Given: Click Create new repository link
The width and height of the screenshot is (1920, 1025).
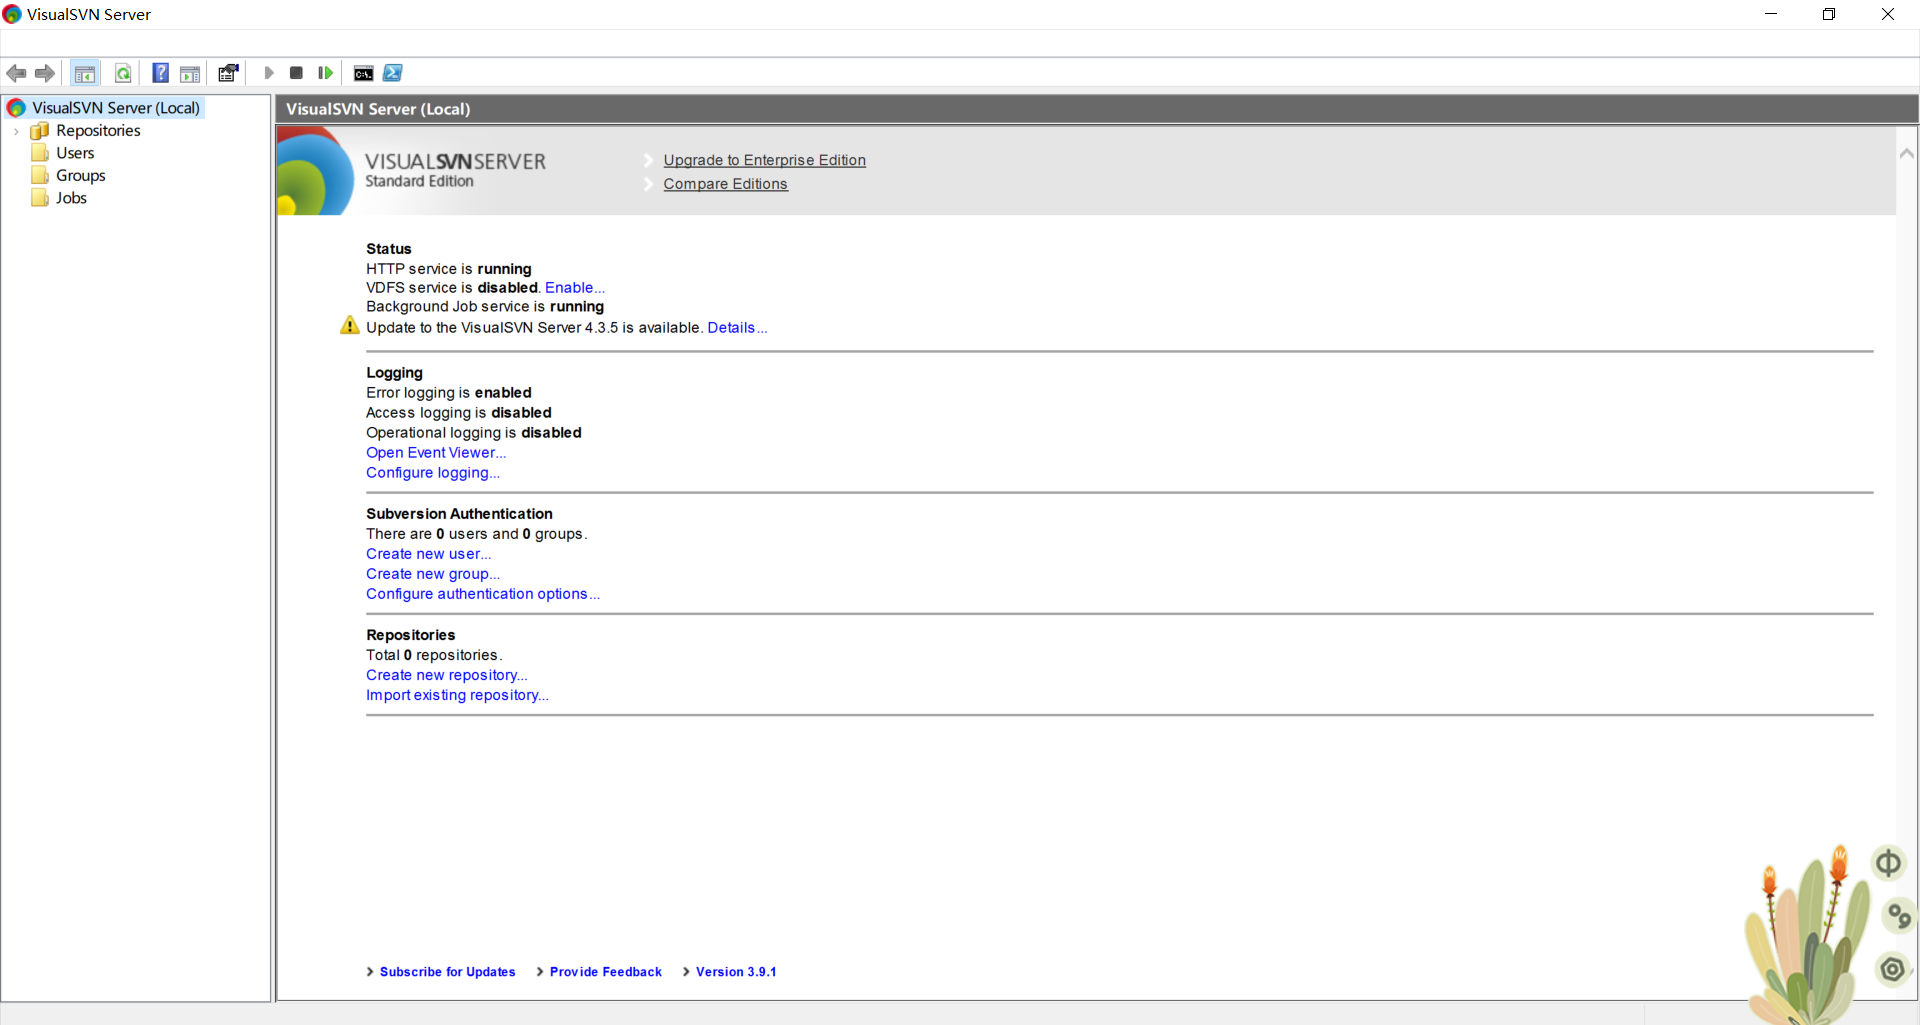Looking at the screenshot, I should click(x=447, y=675).
